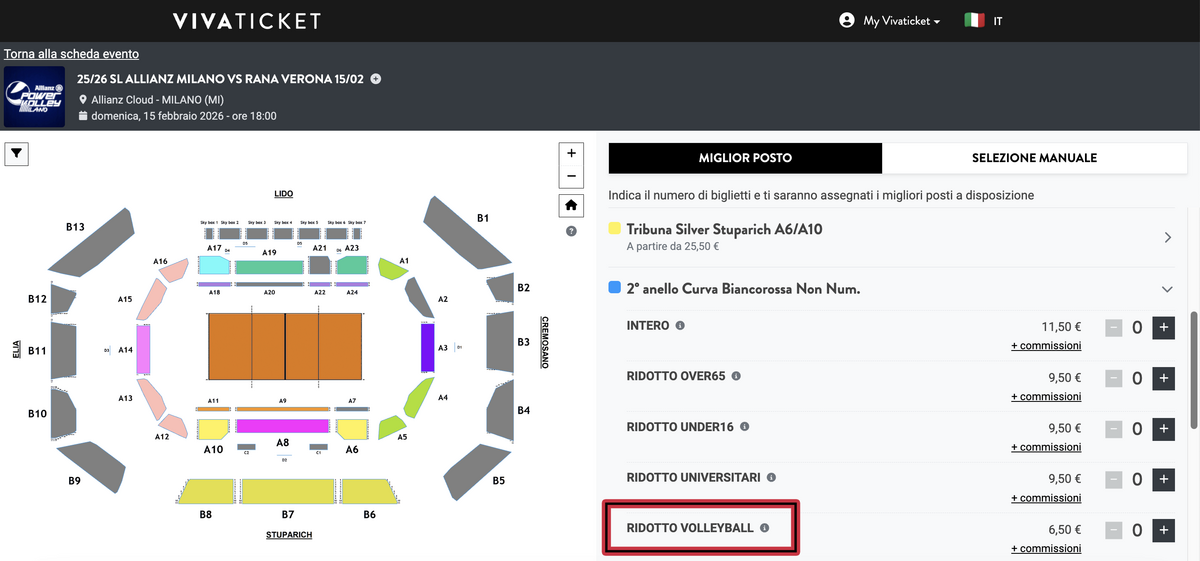Increase INTERO ticket quantity

1163,328
